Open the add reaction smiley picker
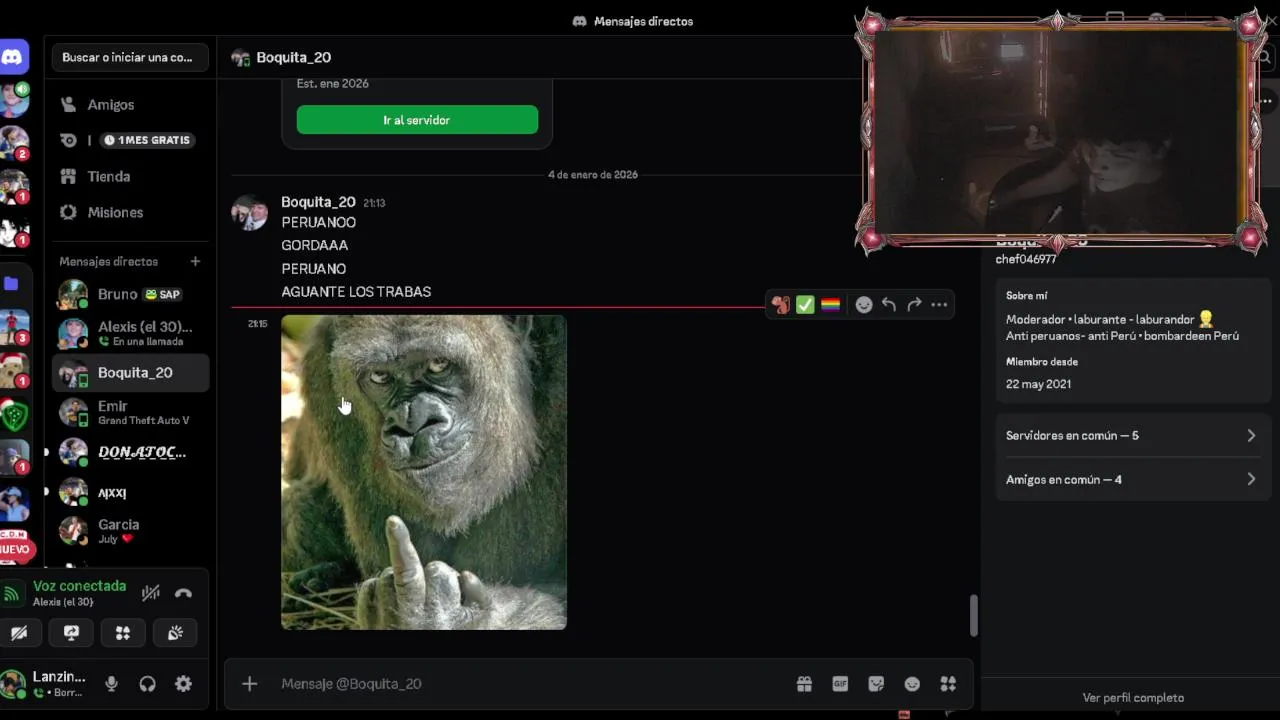1280x720 pixels. (864, 305)
